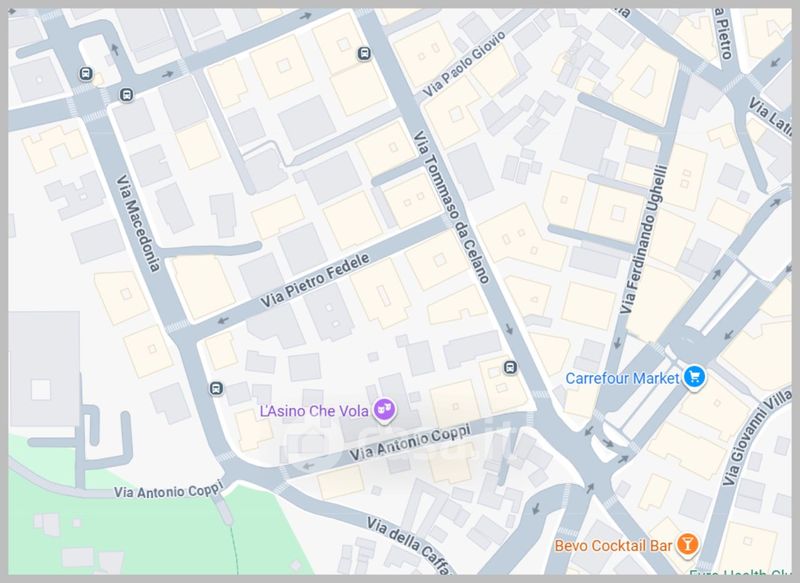Select the leftmost bus stop icon near top-left intersection
The width and height of the screenshot is (800, 583).
click(86, 74)
